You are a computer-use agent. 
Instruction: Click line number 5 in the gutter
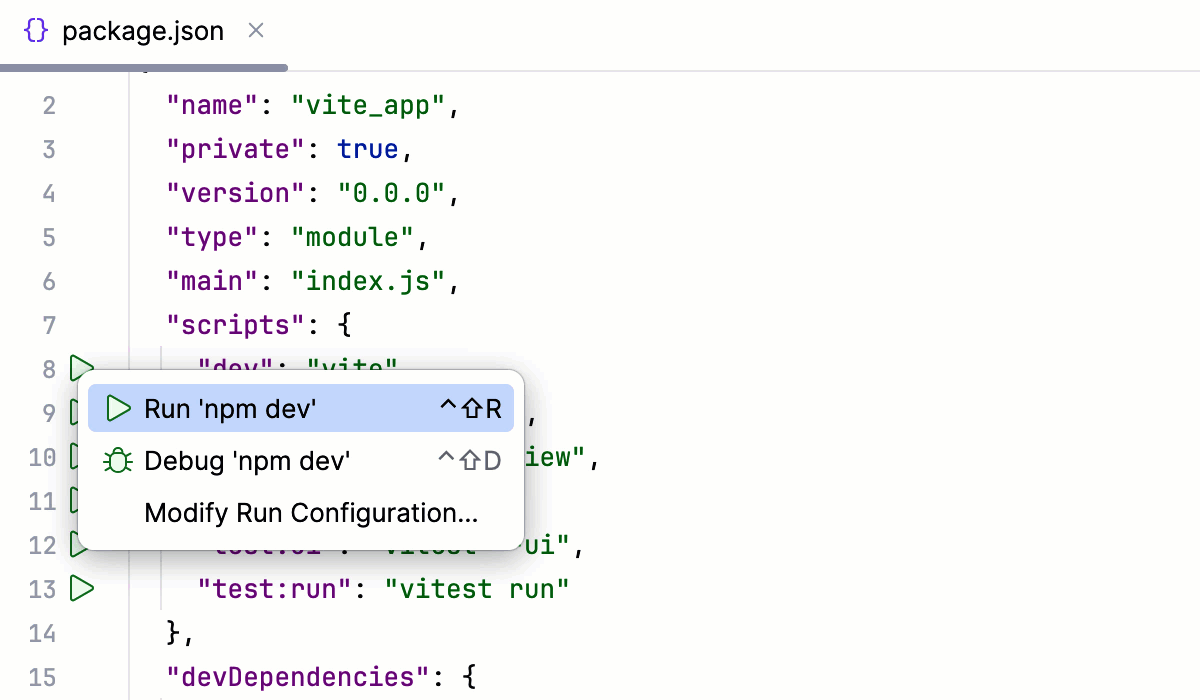click(x=48, y=237)
